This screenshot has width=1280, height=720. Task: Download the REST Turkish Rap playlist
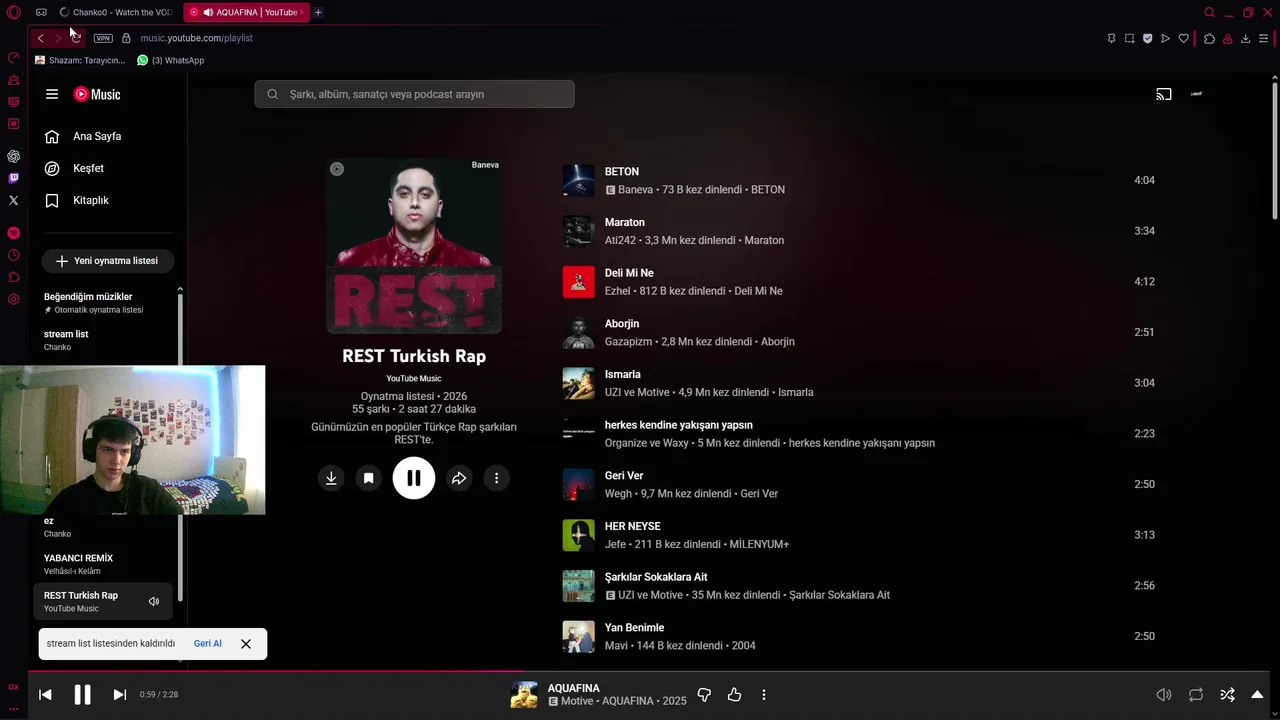(x=331, y=478)
